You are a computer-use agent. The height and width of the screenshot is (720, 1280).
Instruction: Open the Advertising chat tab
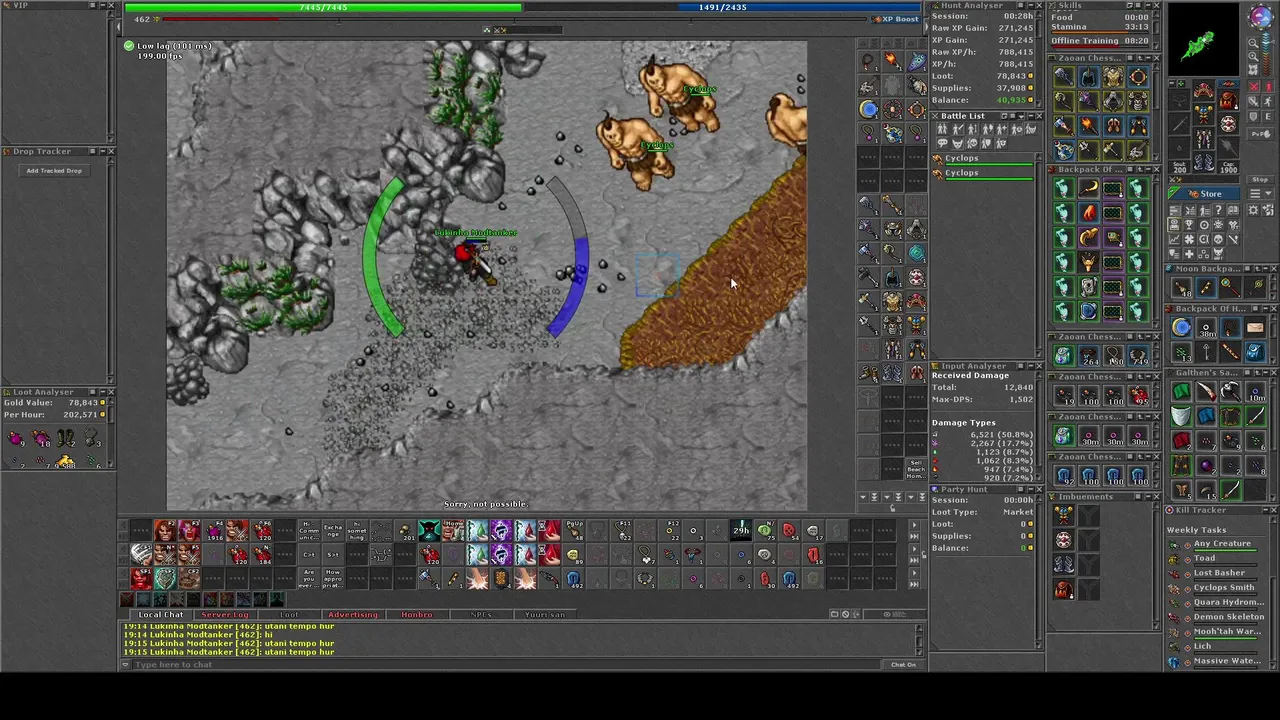click(x=353, y=614)
